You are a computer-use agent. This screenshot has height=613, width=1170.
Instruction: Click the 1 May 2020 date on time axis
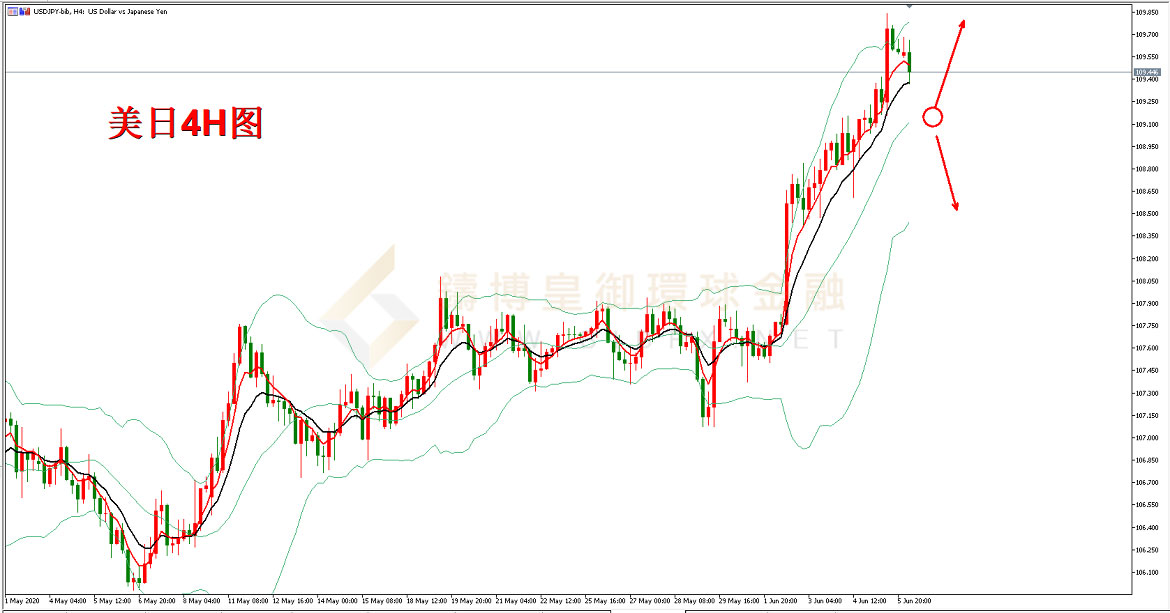21,602
